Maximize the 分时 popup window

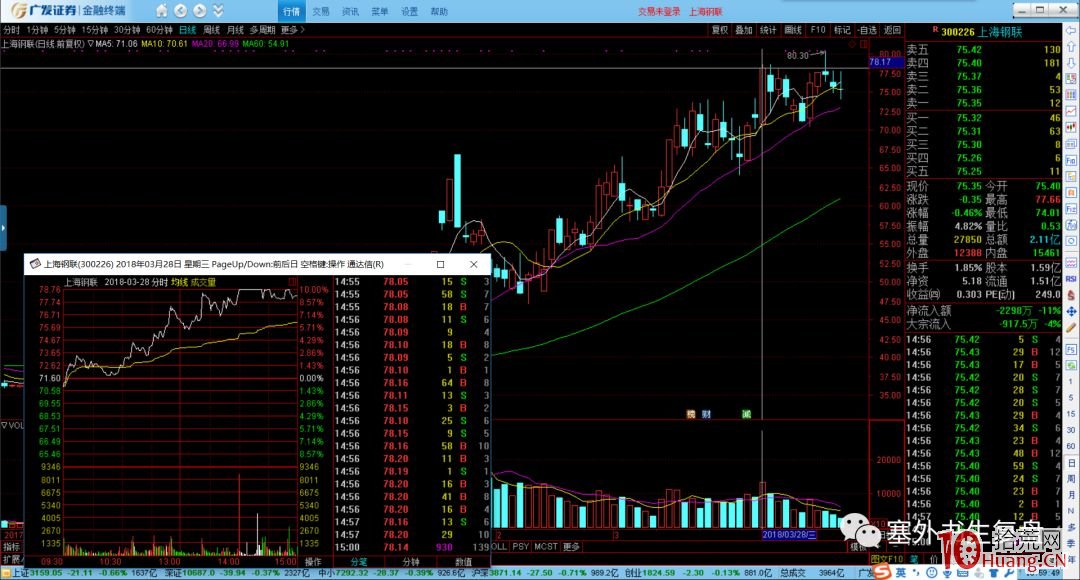coord(441,264)
